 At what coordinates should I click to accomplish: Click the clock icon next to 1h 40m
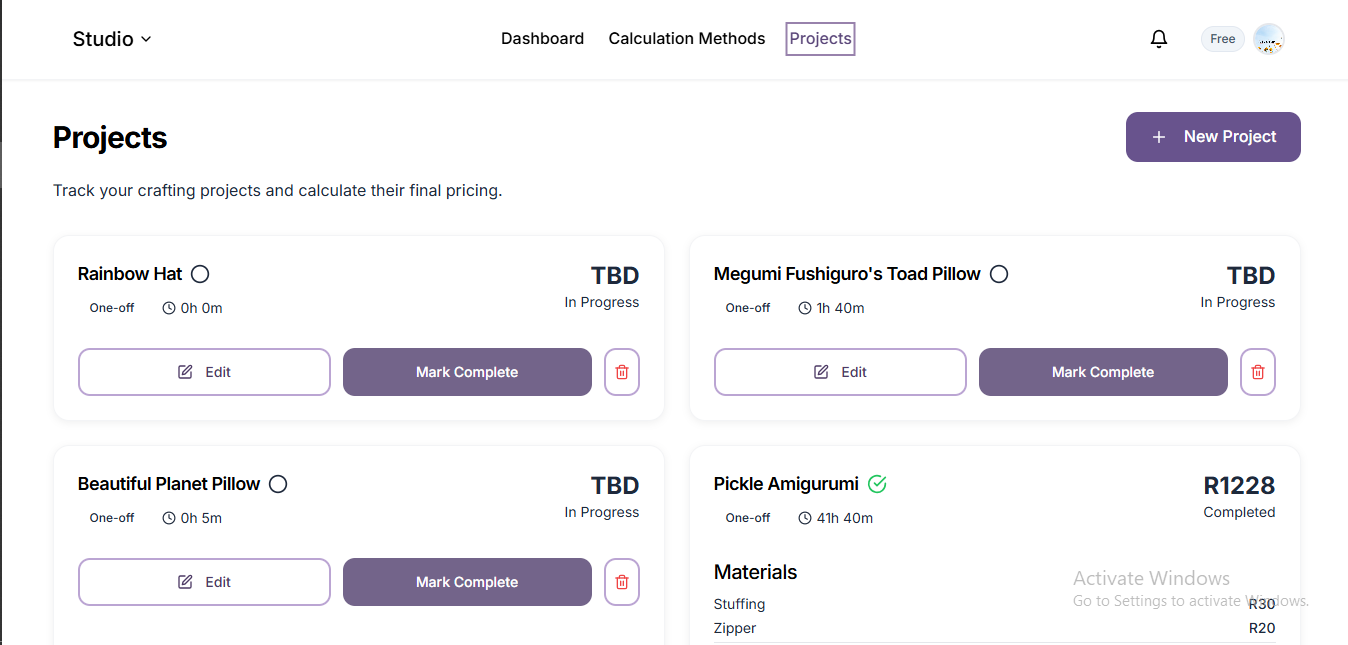click(805, 308)
